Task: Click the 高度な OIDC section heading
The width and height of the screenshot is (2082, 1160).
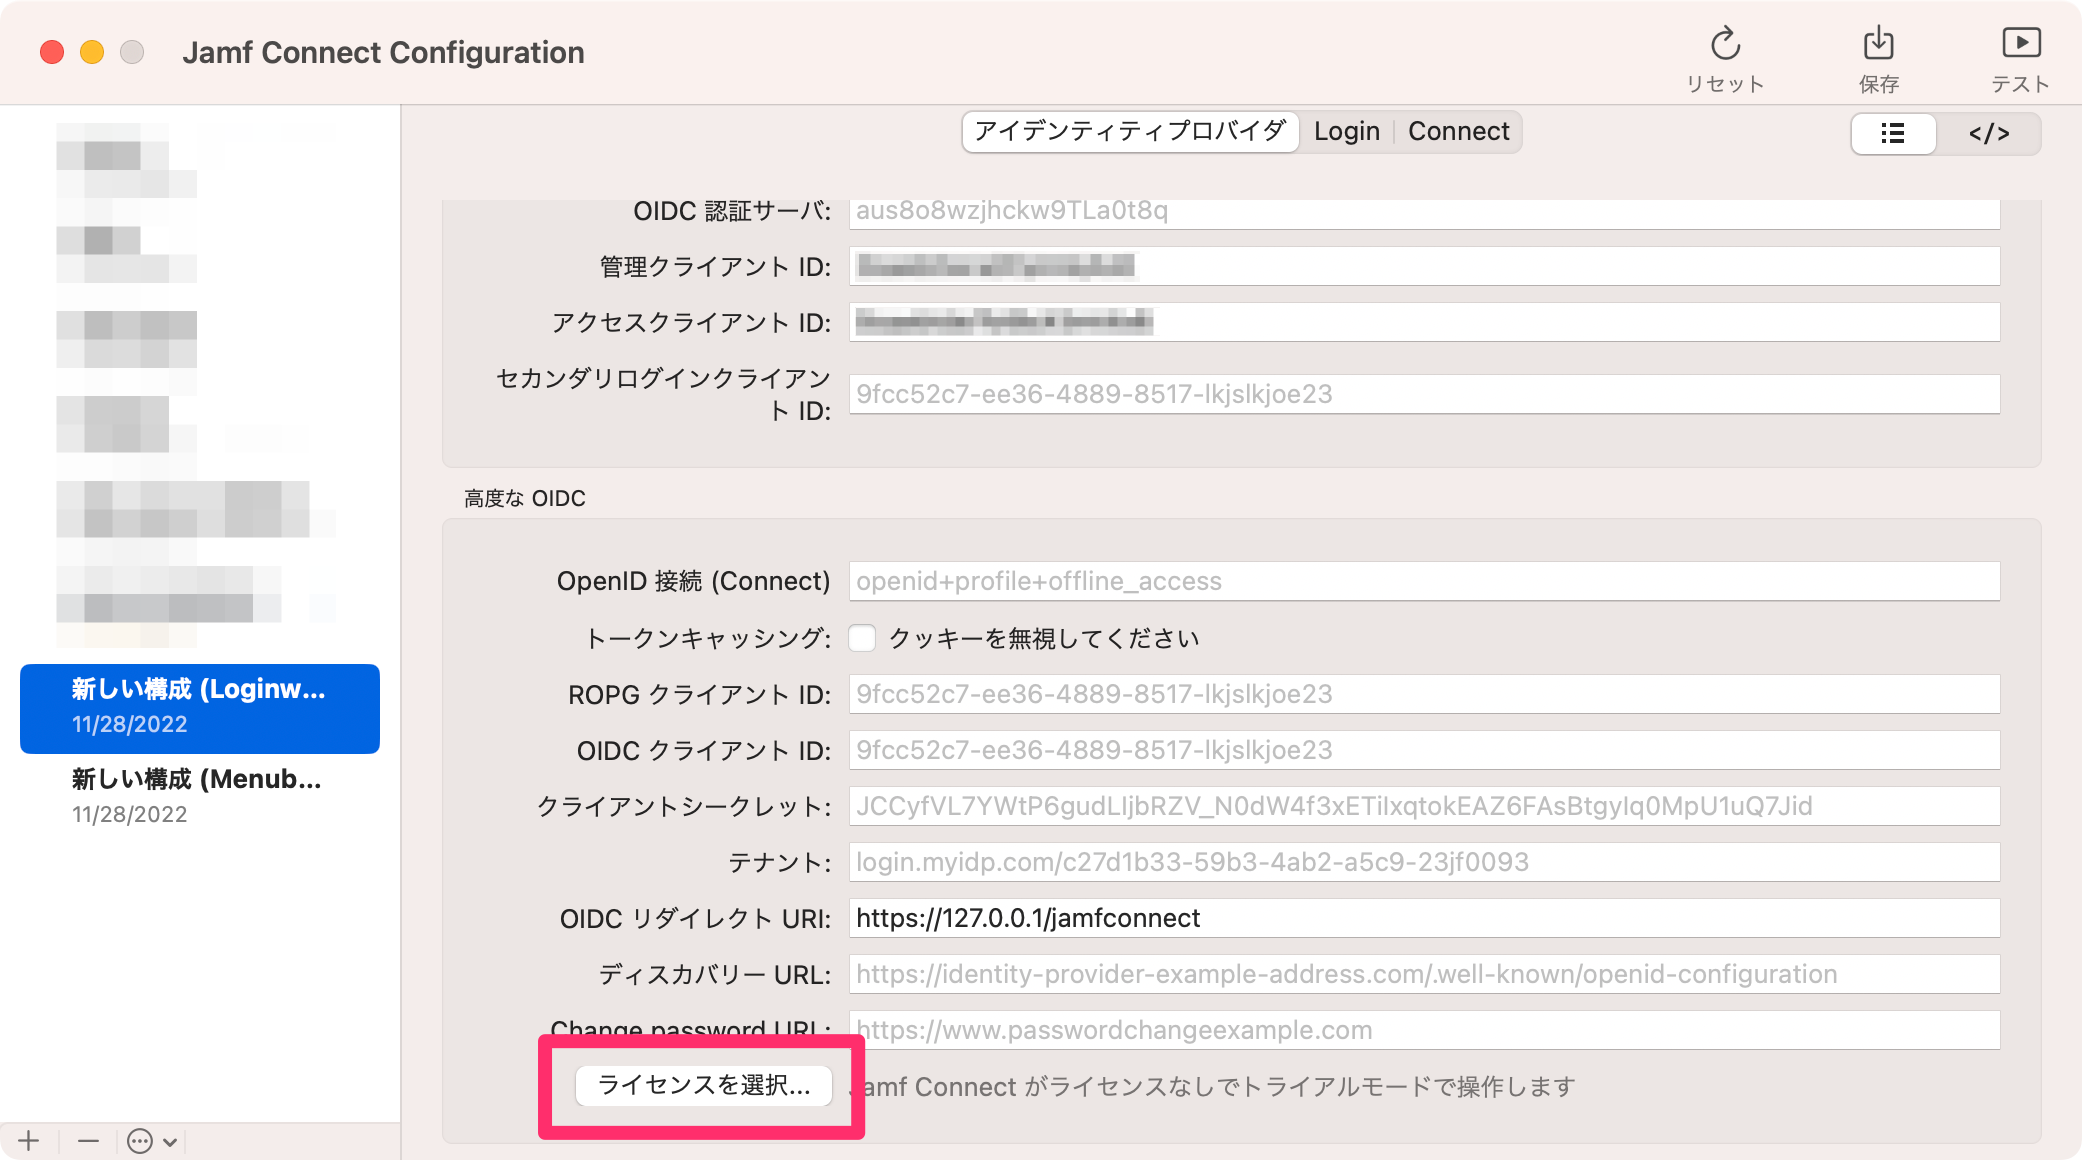Action: (x=525, y=498)
